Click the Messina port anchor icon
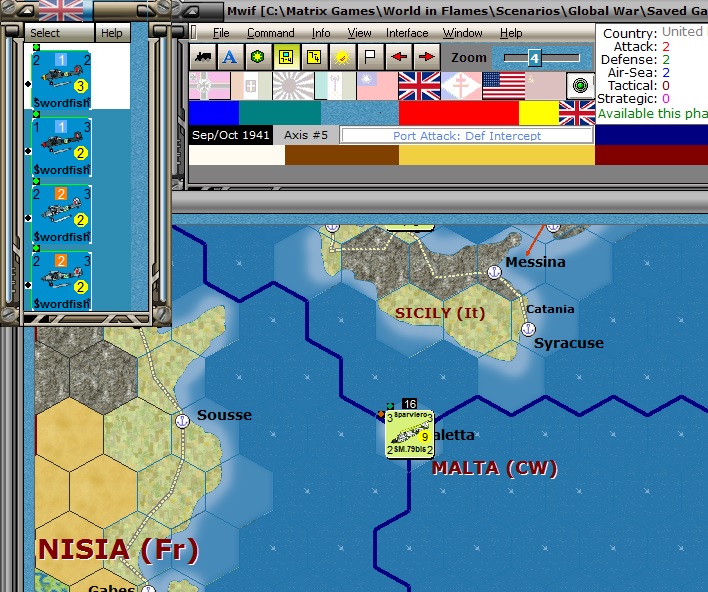 tap(495, 272)
